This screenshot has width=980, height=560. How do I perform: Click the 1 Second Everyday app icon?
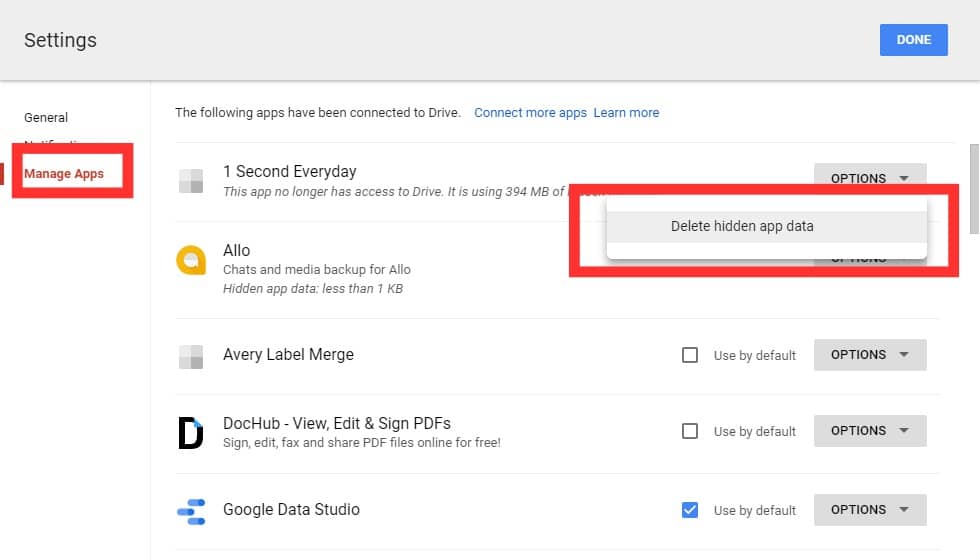191,181
